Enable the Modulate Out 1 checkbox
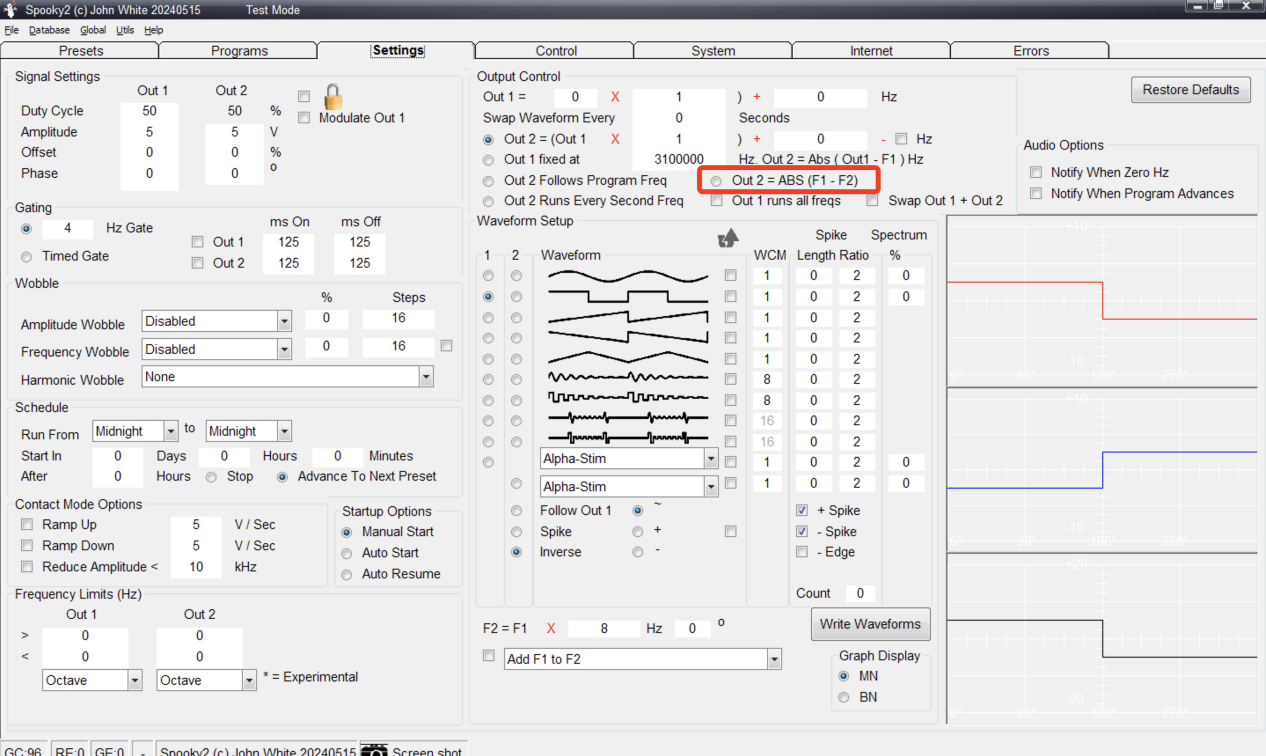 (304, 118)
